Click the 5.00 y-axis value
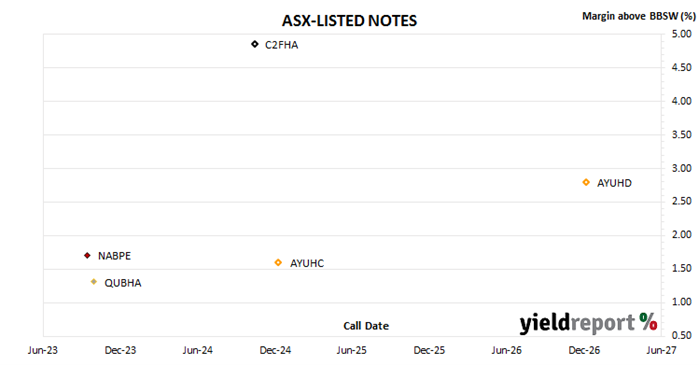 point(682,34)
